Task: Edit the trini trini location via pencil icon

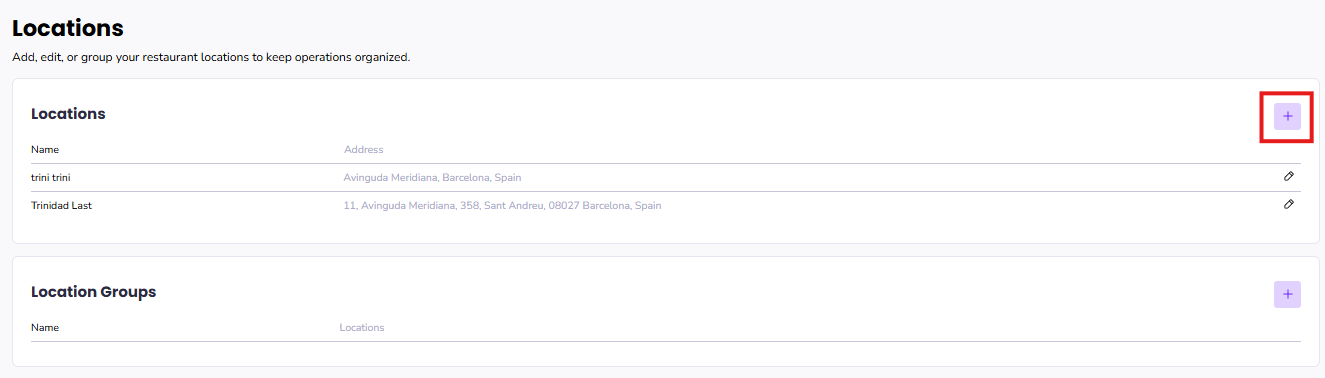Action: (x=1288, y=176)
